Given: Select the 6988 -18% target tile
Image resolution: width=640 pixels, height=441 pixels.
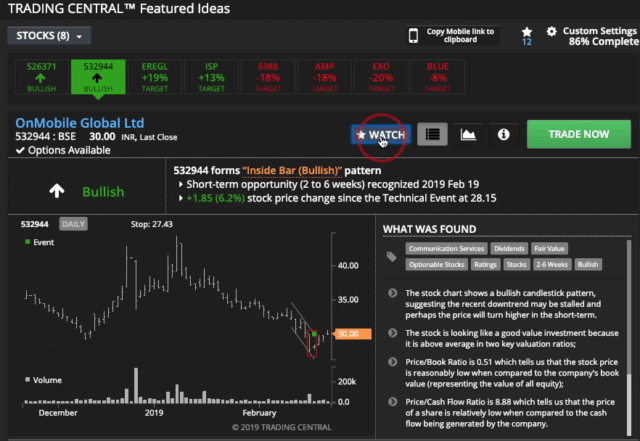Looking at the screenshot, I should coord(268,77).
